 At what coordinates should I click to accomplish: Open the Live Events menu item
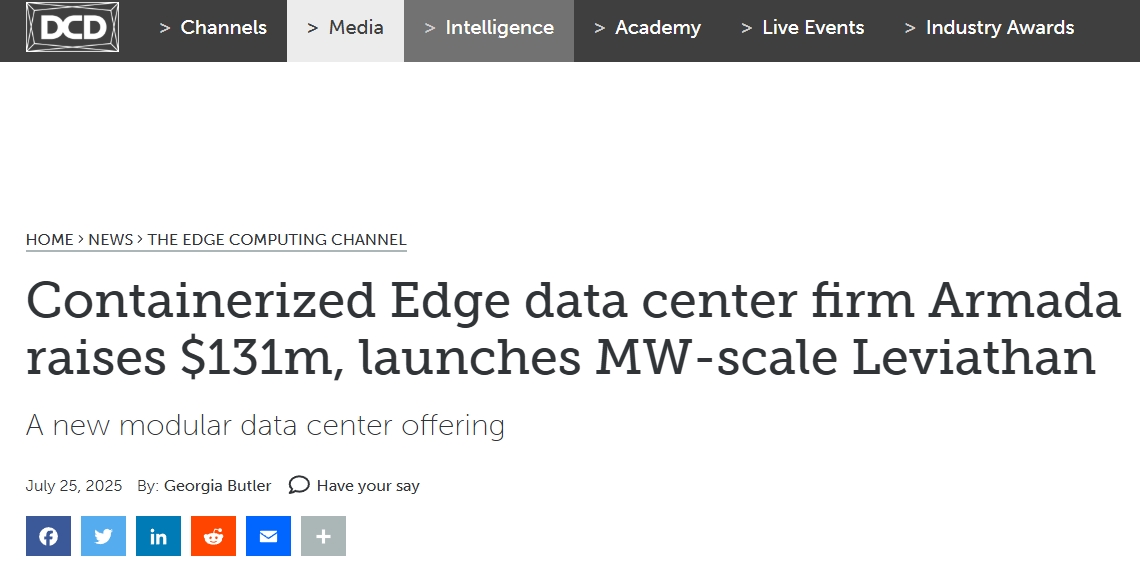click(x=803, y=28)
